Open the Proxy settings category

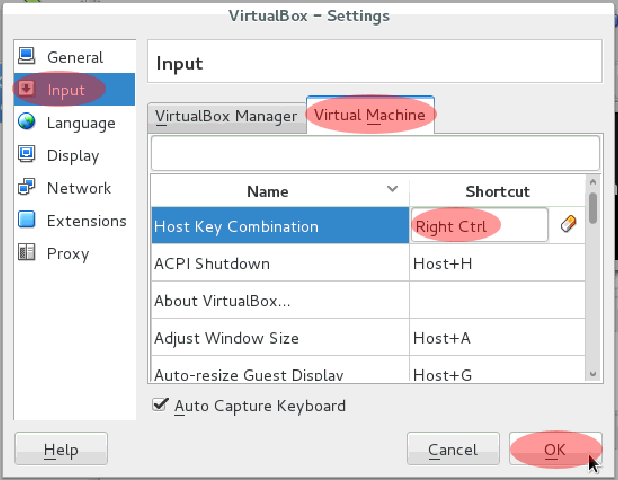[74, 253]
